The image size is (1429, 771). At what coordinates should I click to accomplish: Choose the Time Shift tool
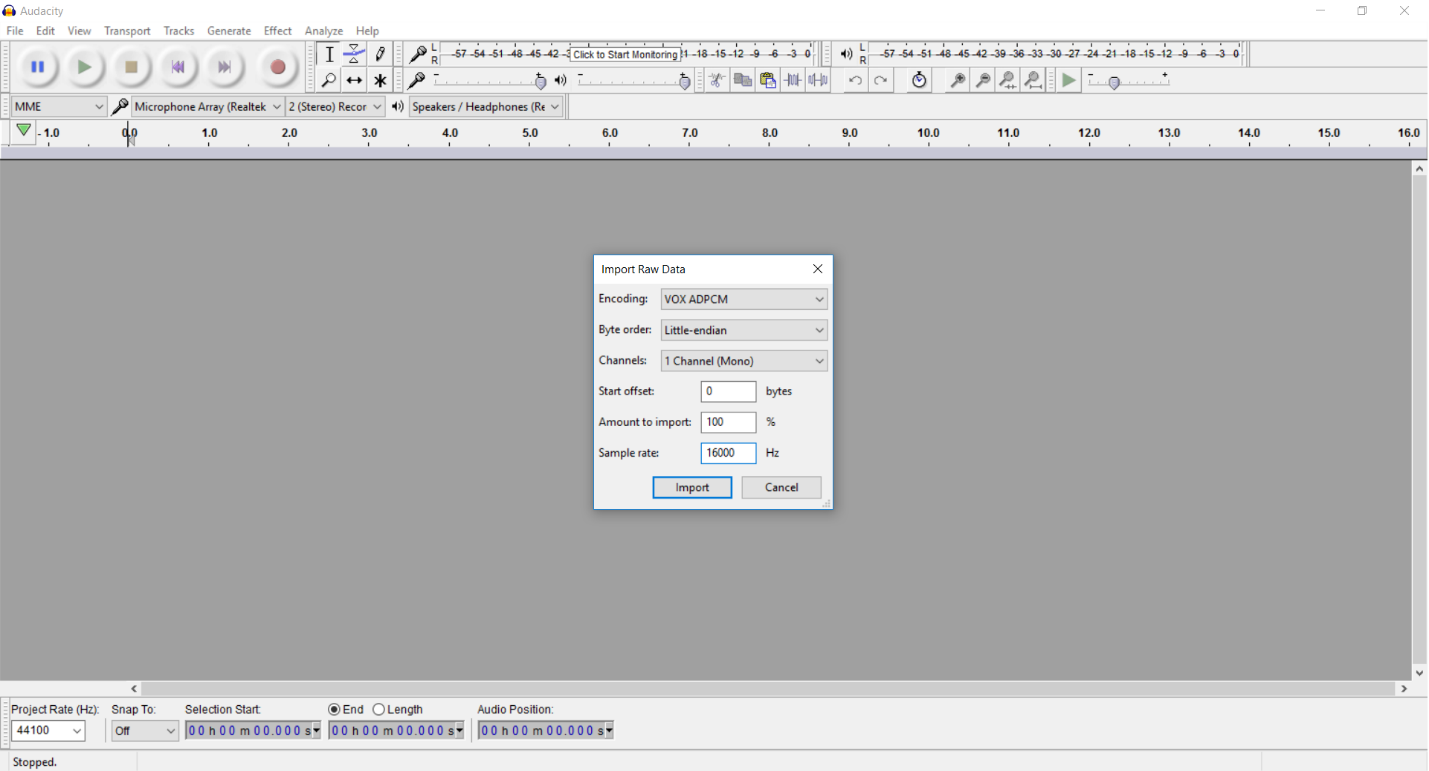(354, 81)
